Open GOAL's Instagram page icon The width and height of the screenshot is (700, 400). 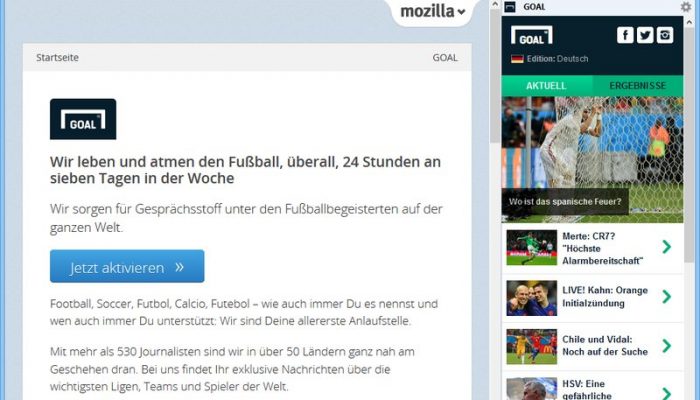click(x=665, y=35)
